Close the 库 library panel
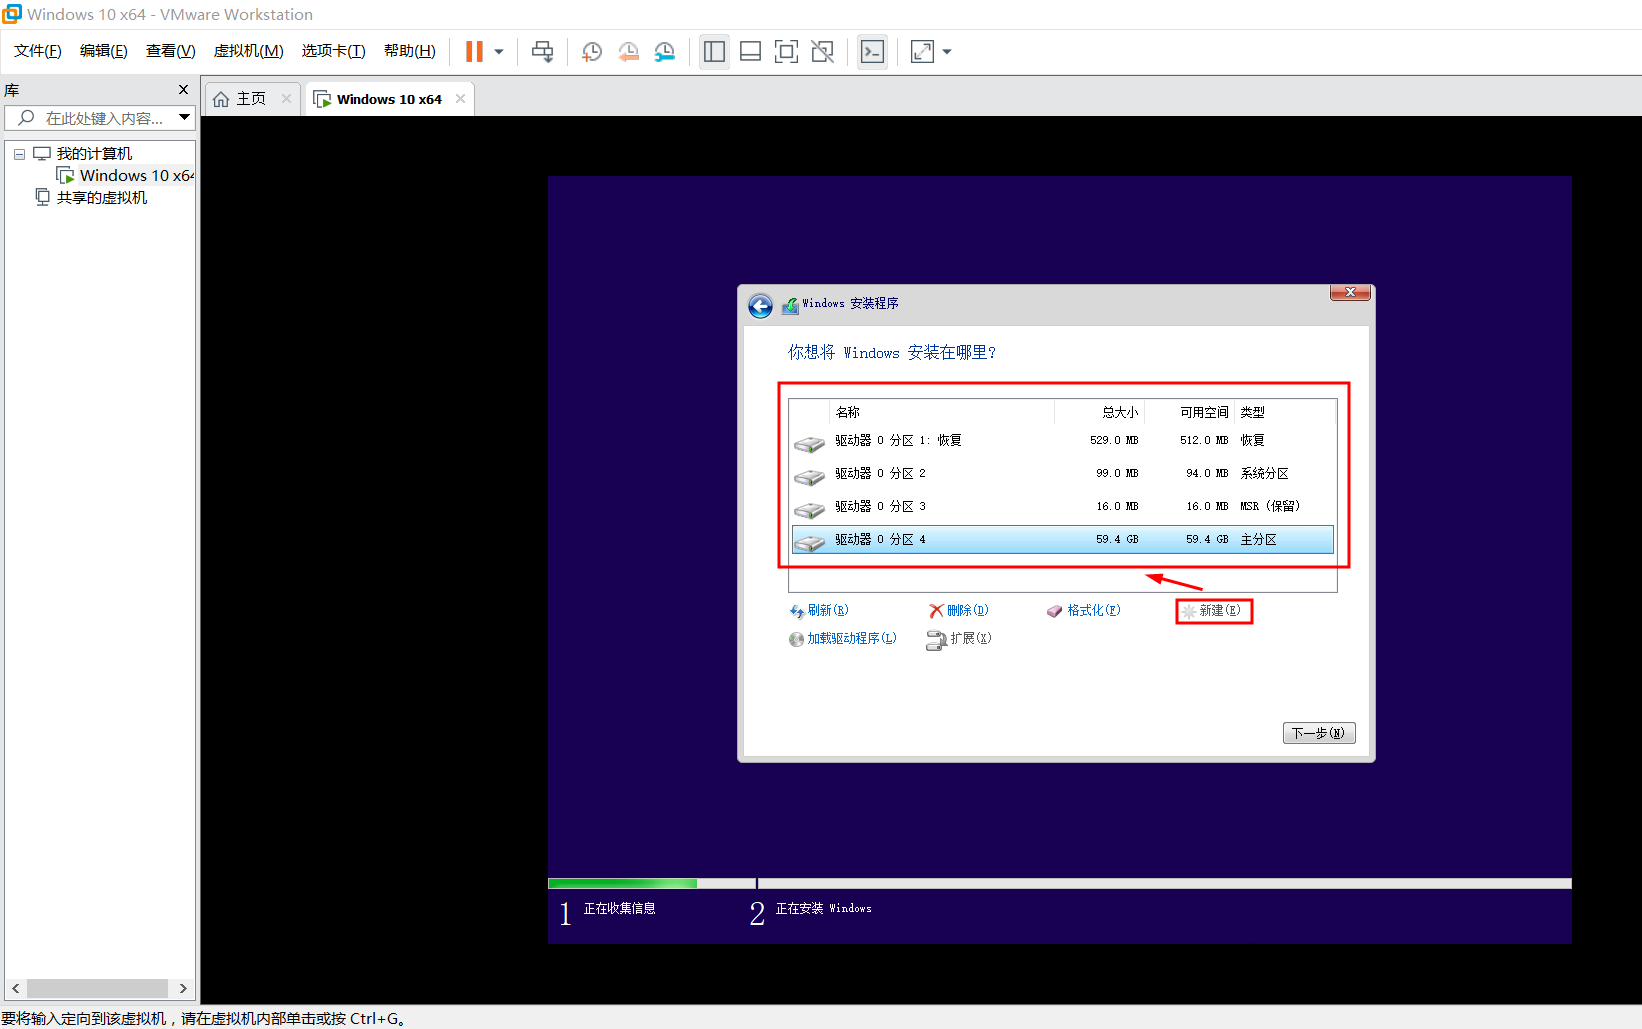1642x1029 pixels. (183, 89)
